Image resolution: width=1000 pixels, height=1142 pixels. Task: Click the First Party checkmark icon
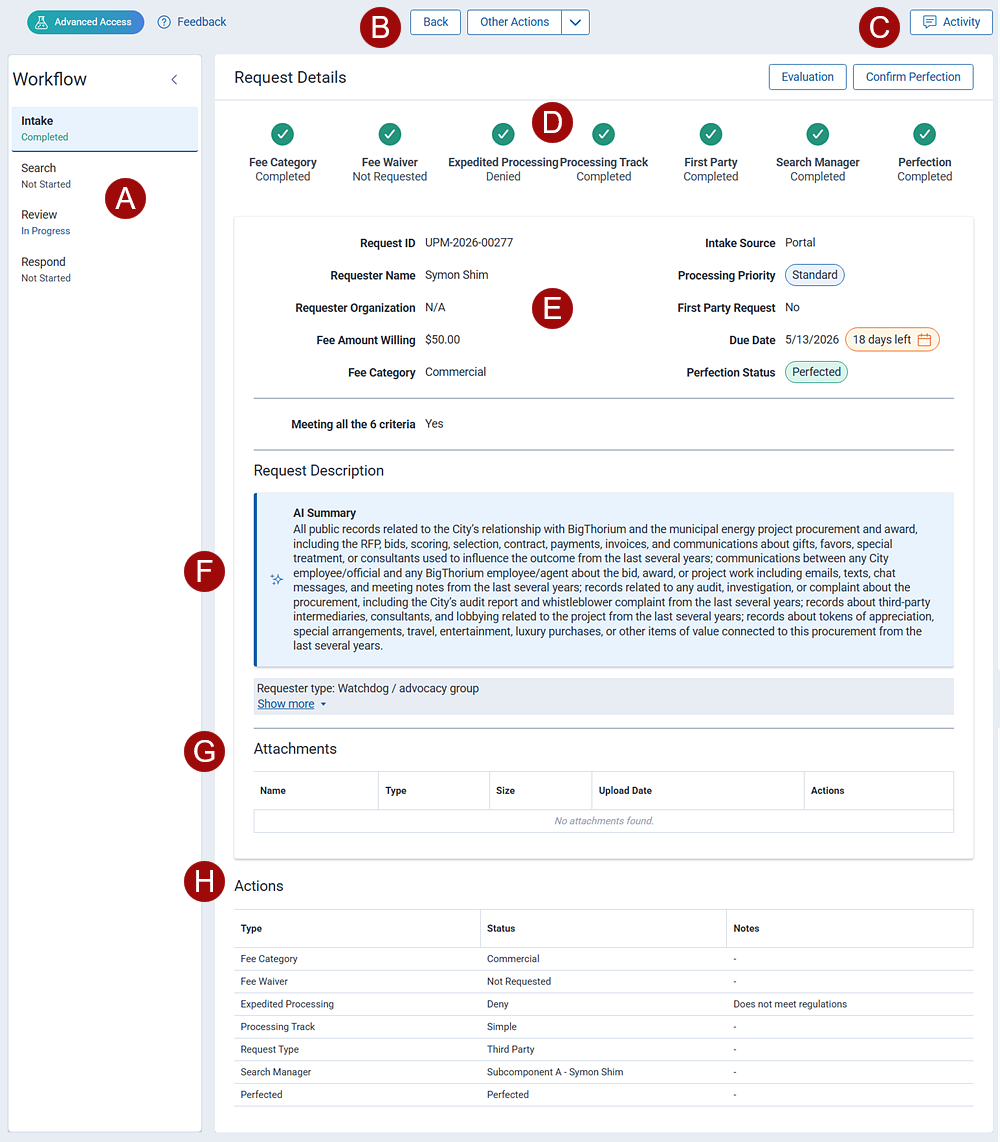(711, 134)
